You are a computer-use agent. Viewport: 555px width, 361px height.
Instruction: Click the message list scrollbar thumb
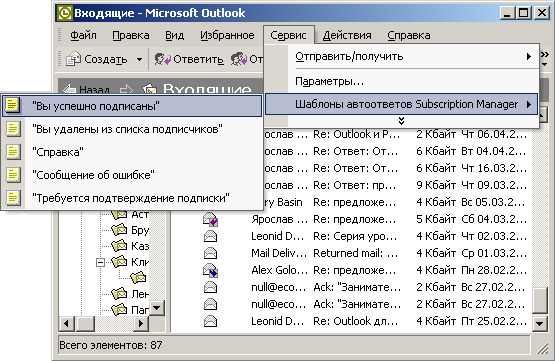pos(540,300)
